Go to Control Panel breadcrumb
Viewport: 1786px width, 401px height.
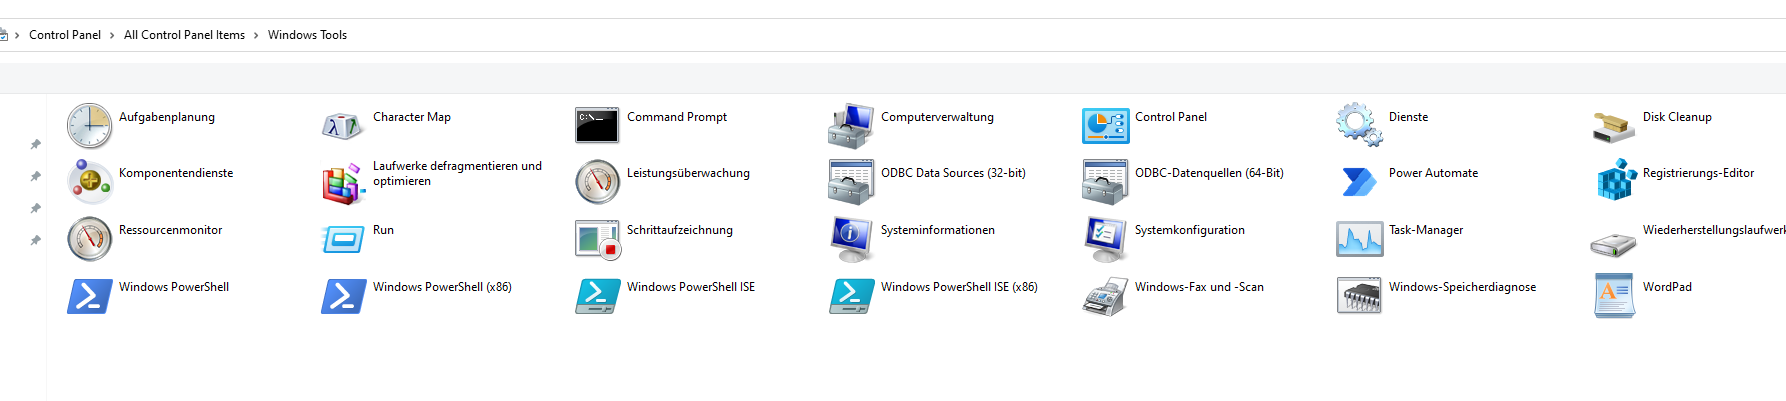point(65,35)
